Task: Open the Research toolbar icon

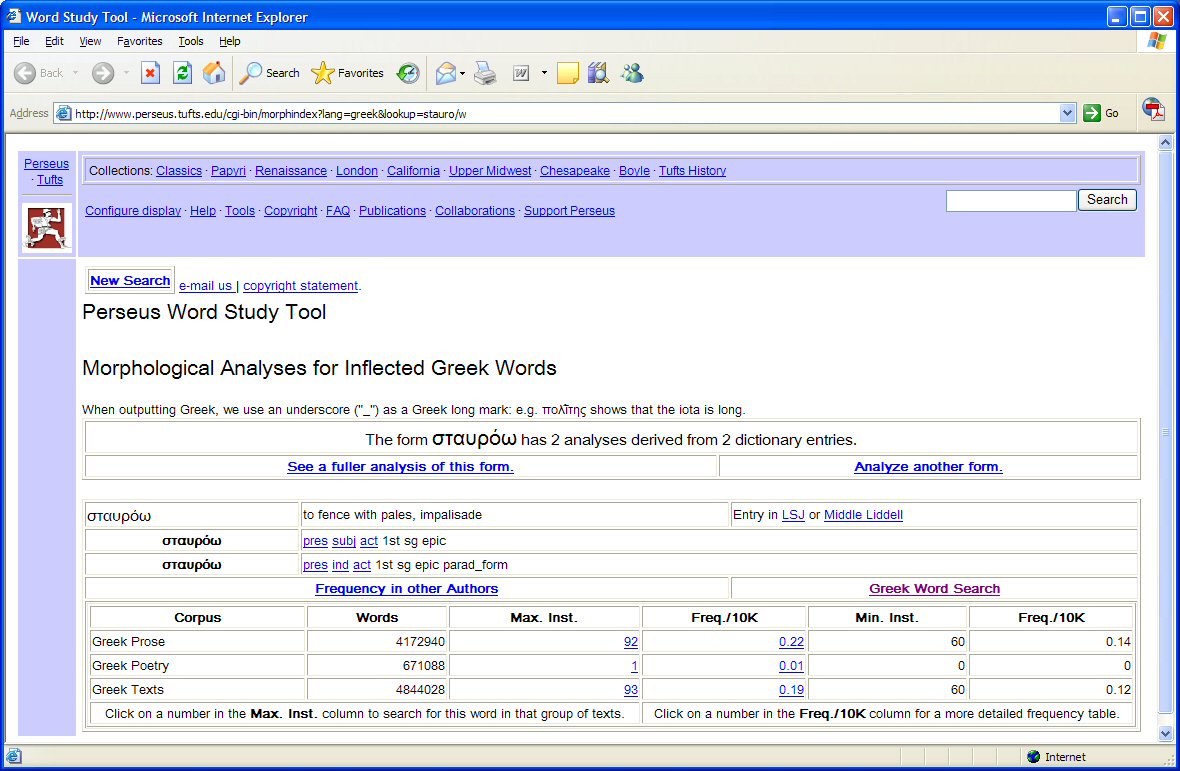Action: point(598,73)
